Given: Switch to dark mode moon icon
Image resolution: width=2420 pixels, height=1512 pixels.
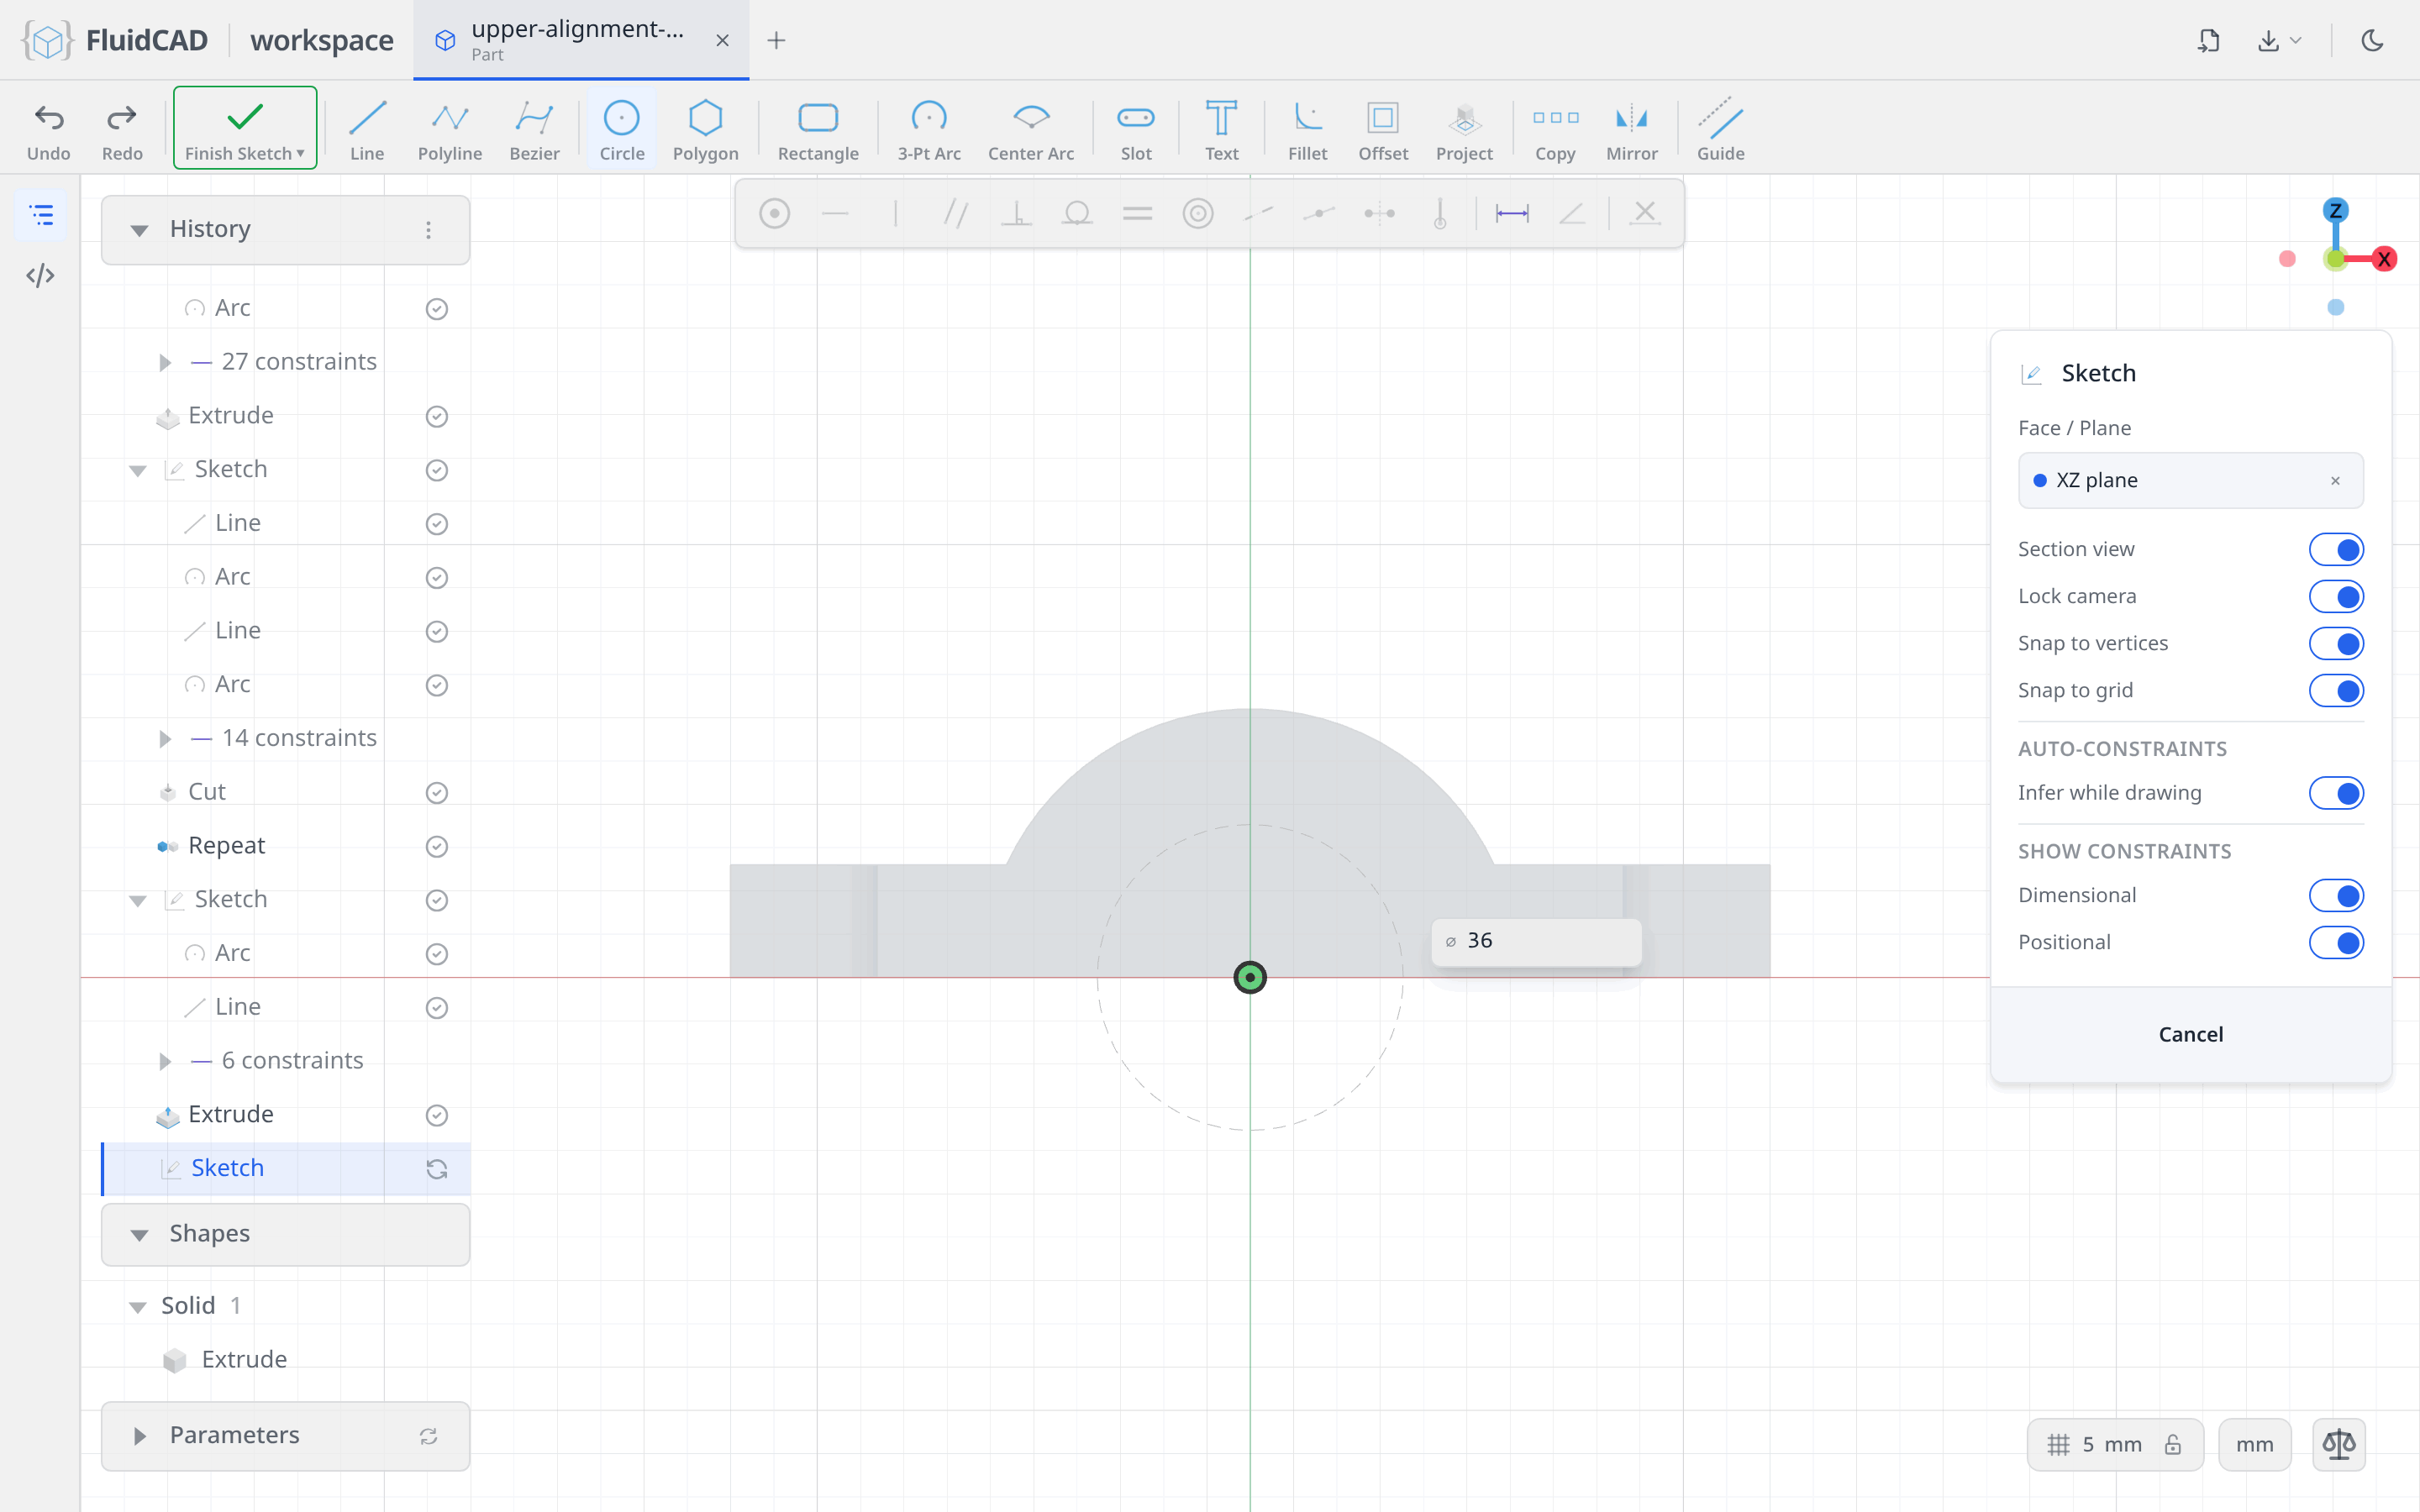Looking at the screenshot, I should coord(2372,40).
